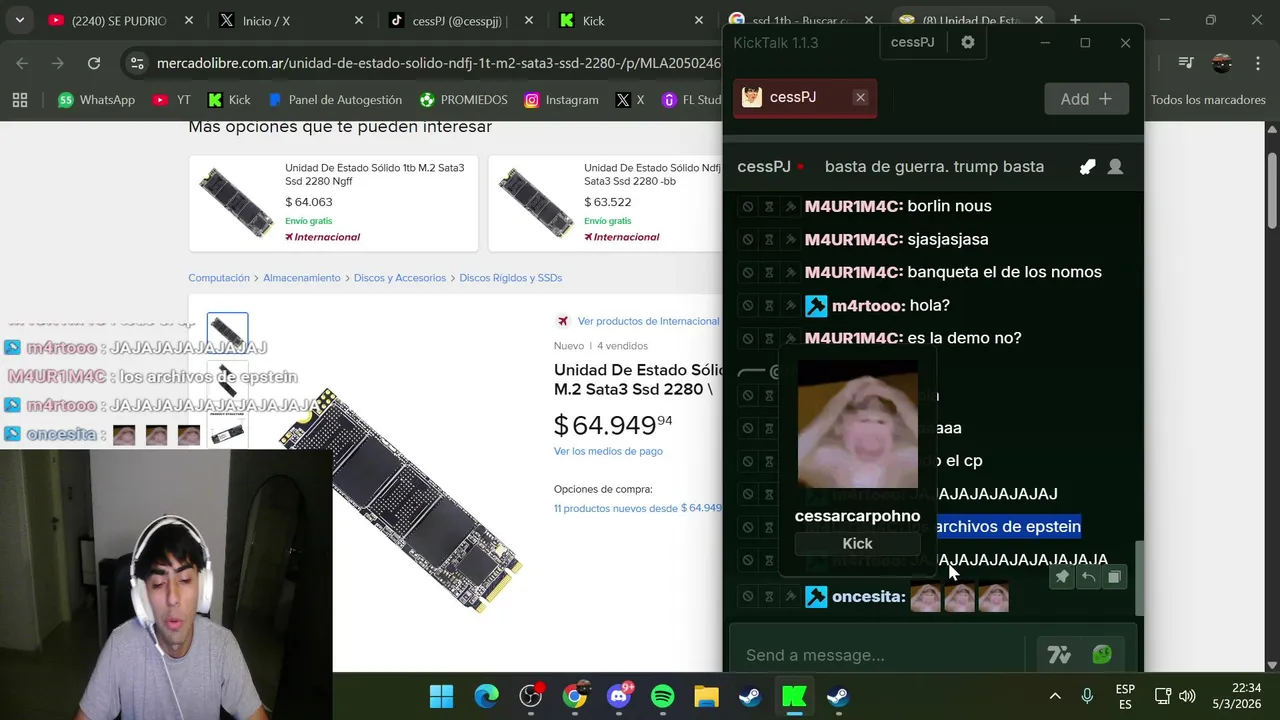Copy hovered message via copy button

(x=1114, y=577)
